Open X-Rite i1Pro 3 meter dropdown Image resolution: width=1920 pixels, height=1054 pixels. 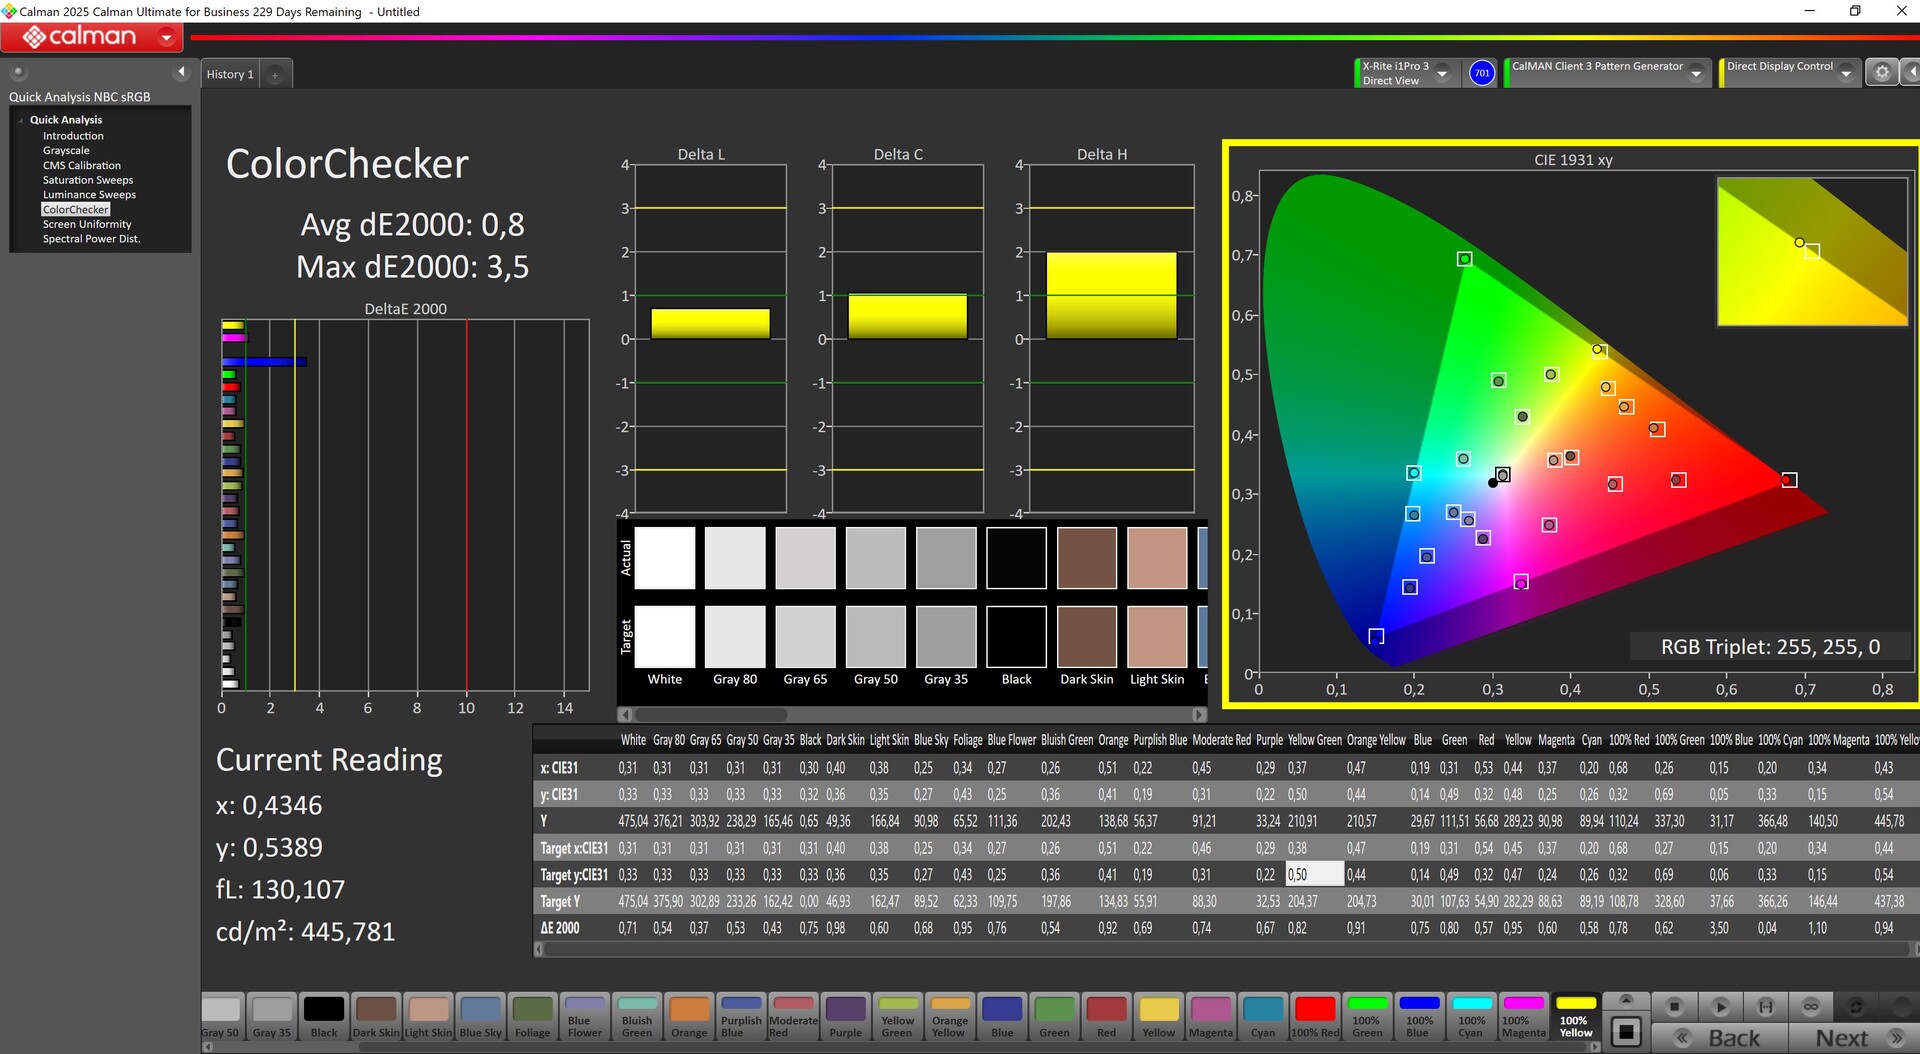click(x=1442, y=74)
